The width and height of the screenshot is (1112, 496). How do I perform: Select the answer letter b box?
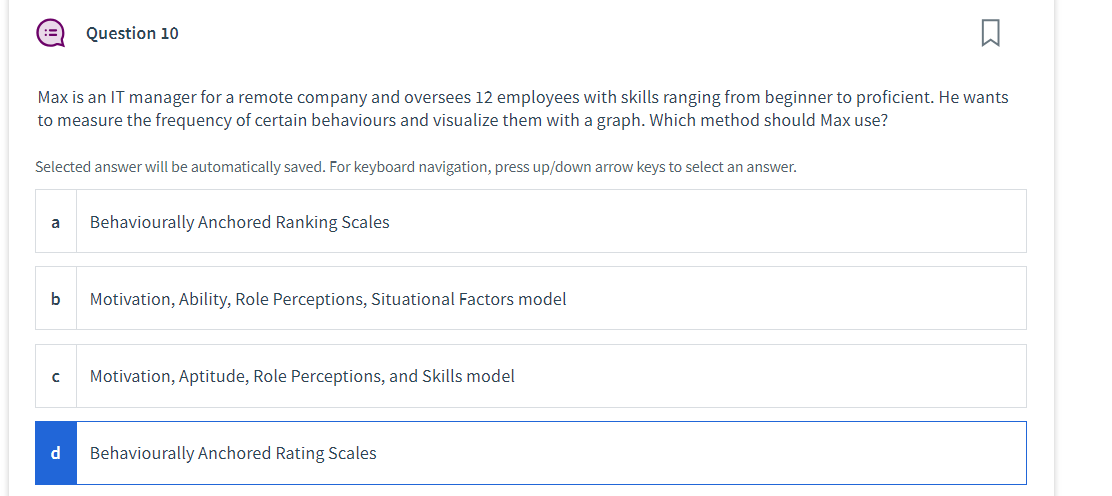click(x=56, y=299)
